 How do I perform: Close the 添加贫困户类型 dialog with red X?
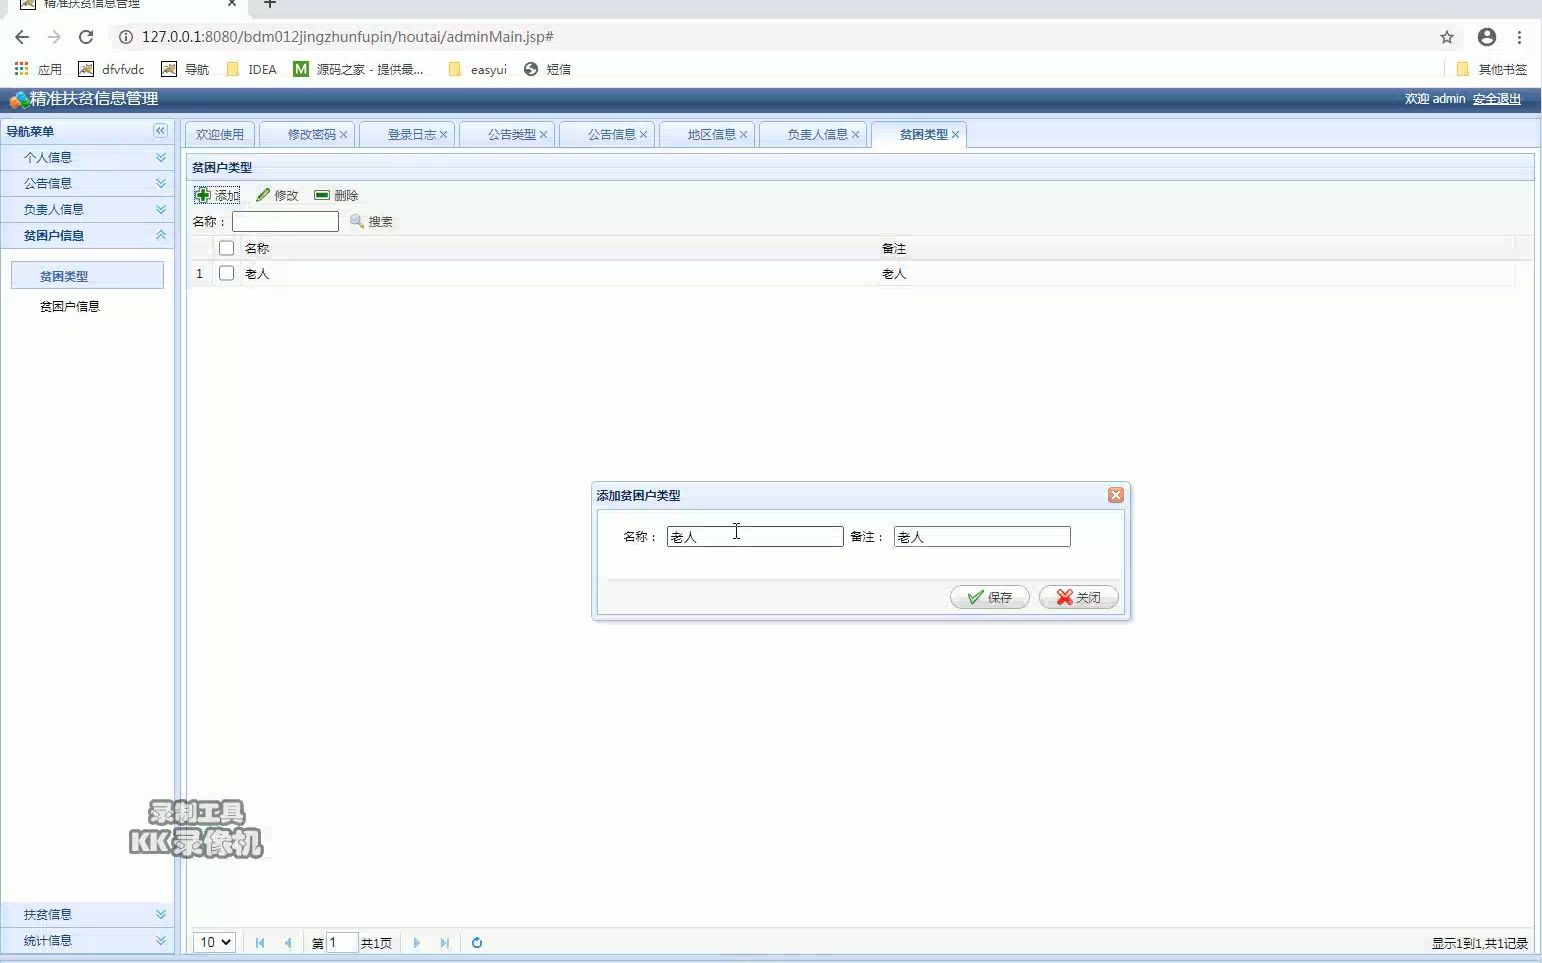[x=1116, y=495]
